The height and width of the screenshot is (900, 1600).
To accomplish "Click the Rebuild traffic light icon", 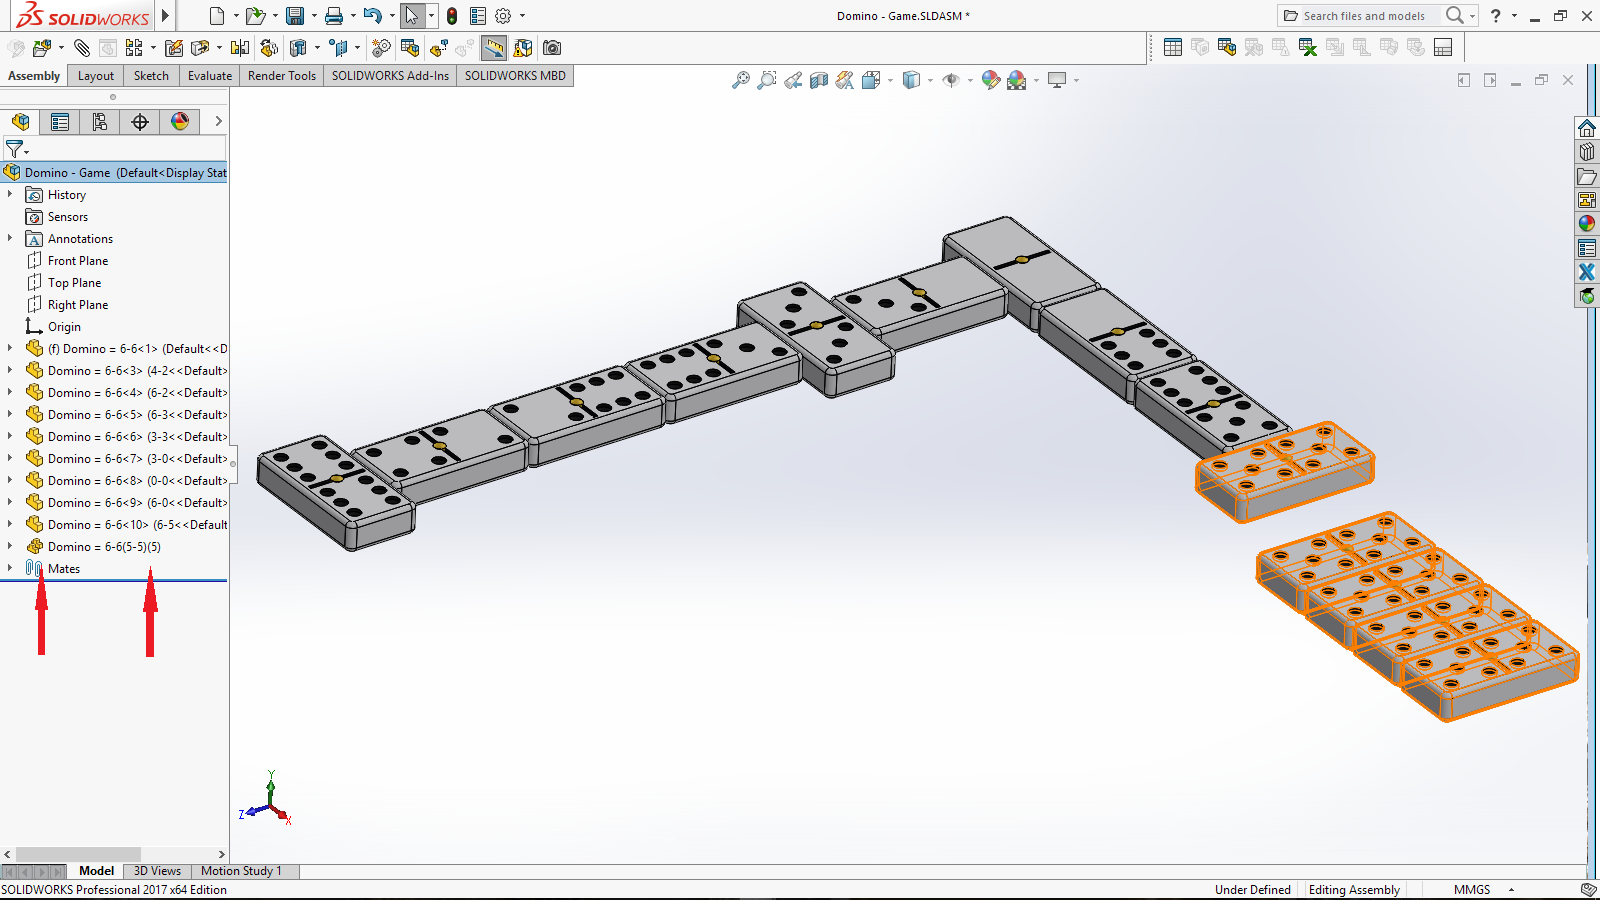I will [x=452, y=16].
